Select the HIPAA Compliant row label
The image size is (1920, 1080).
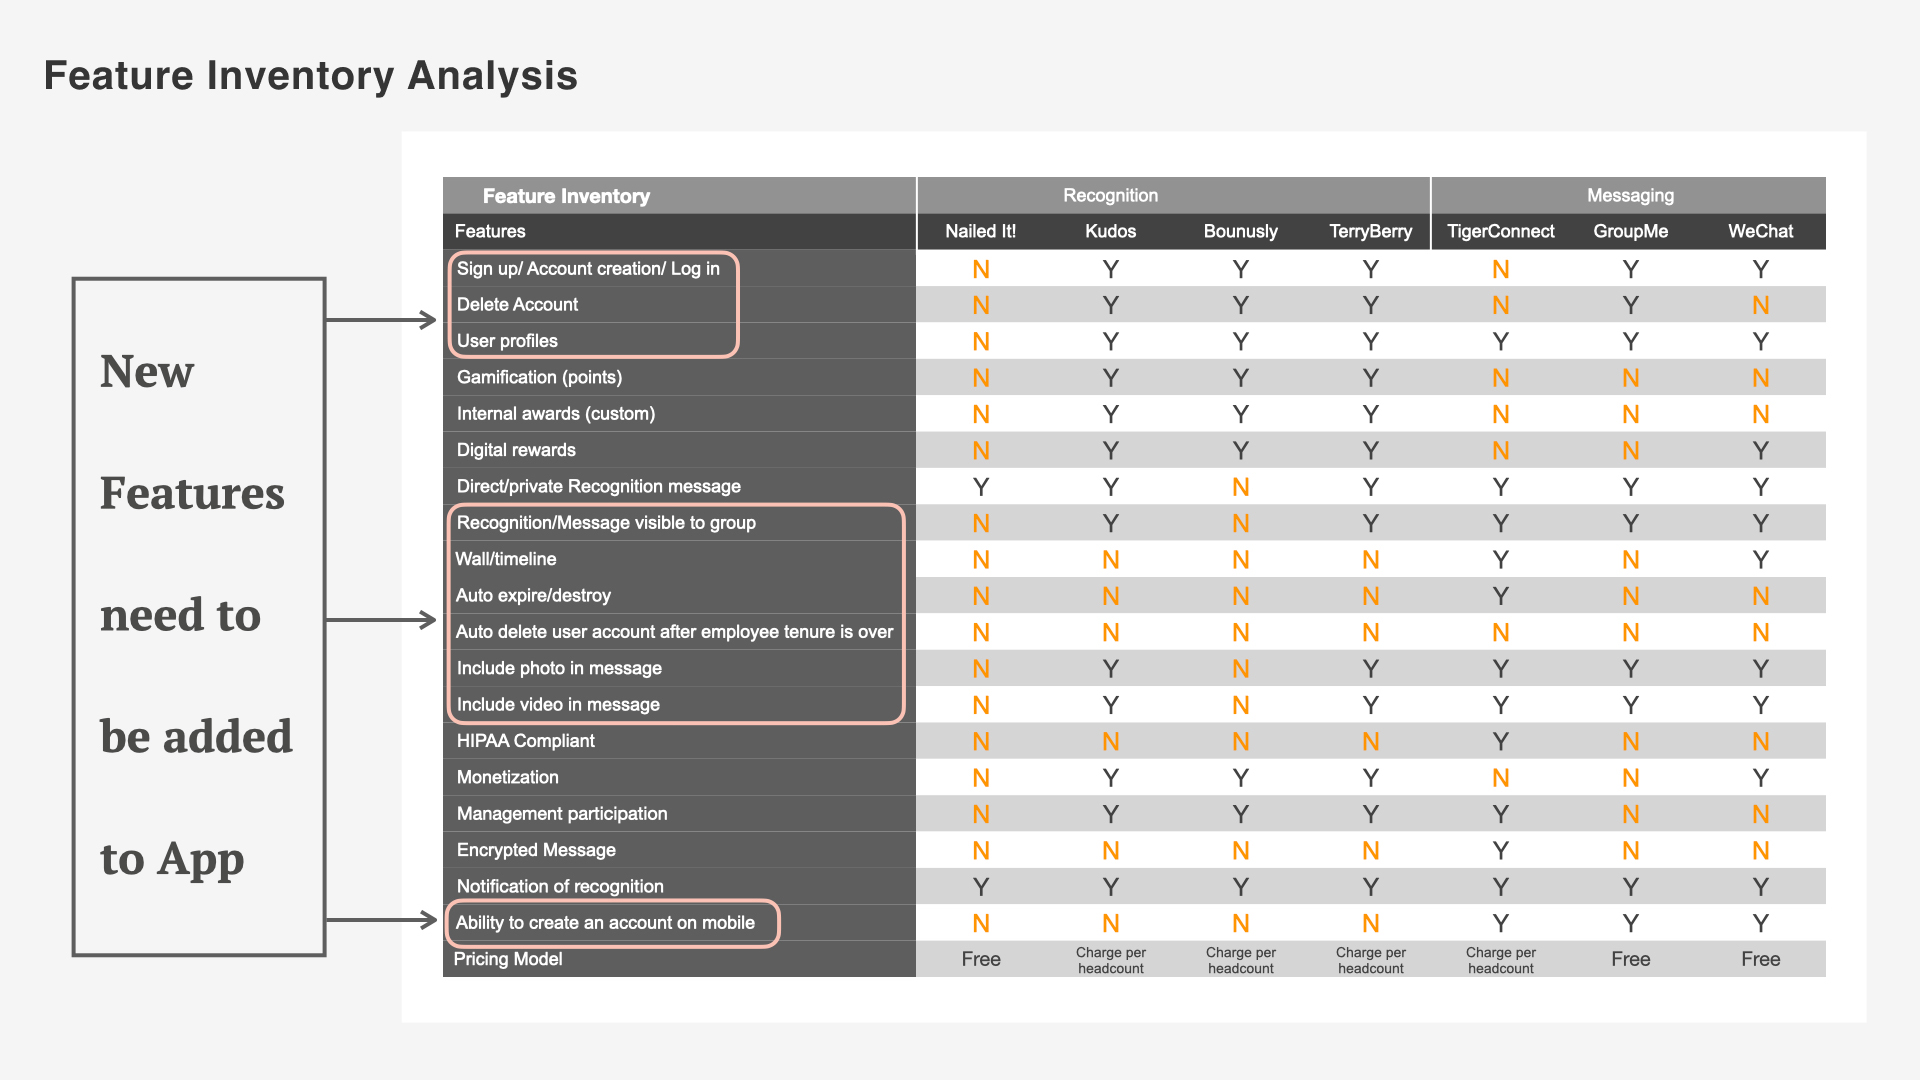coord(525,741)
